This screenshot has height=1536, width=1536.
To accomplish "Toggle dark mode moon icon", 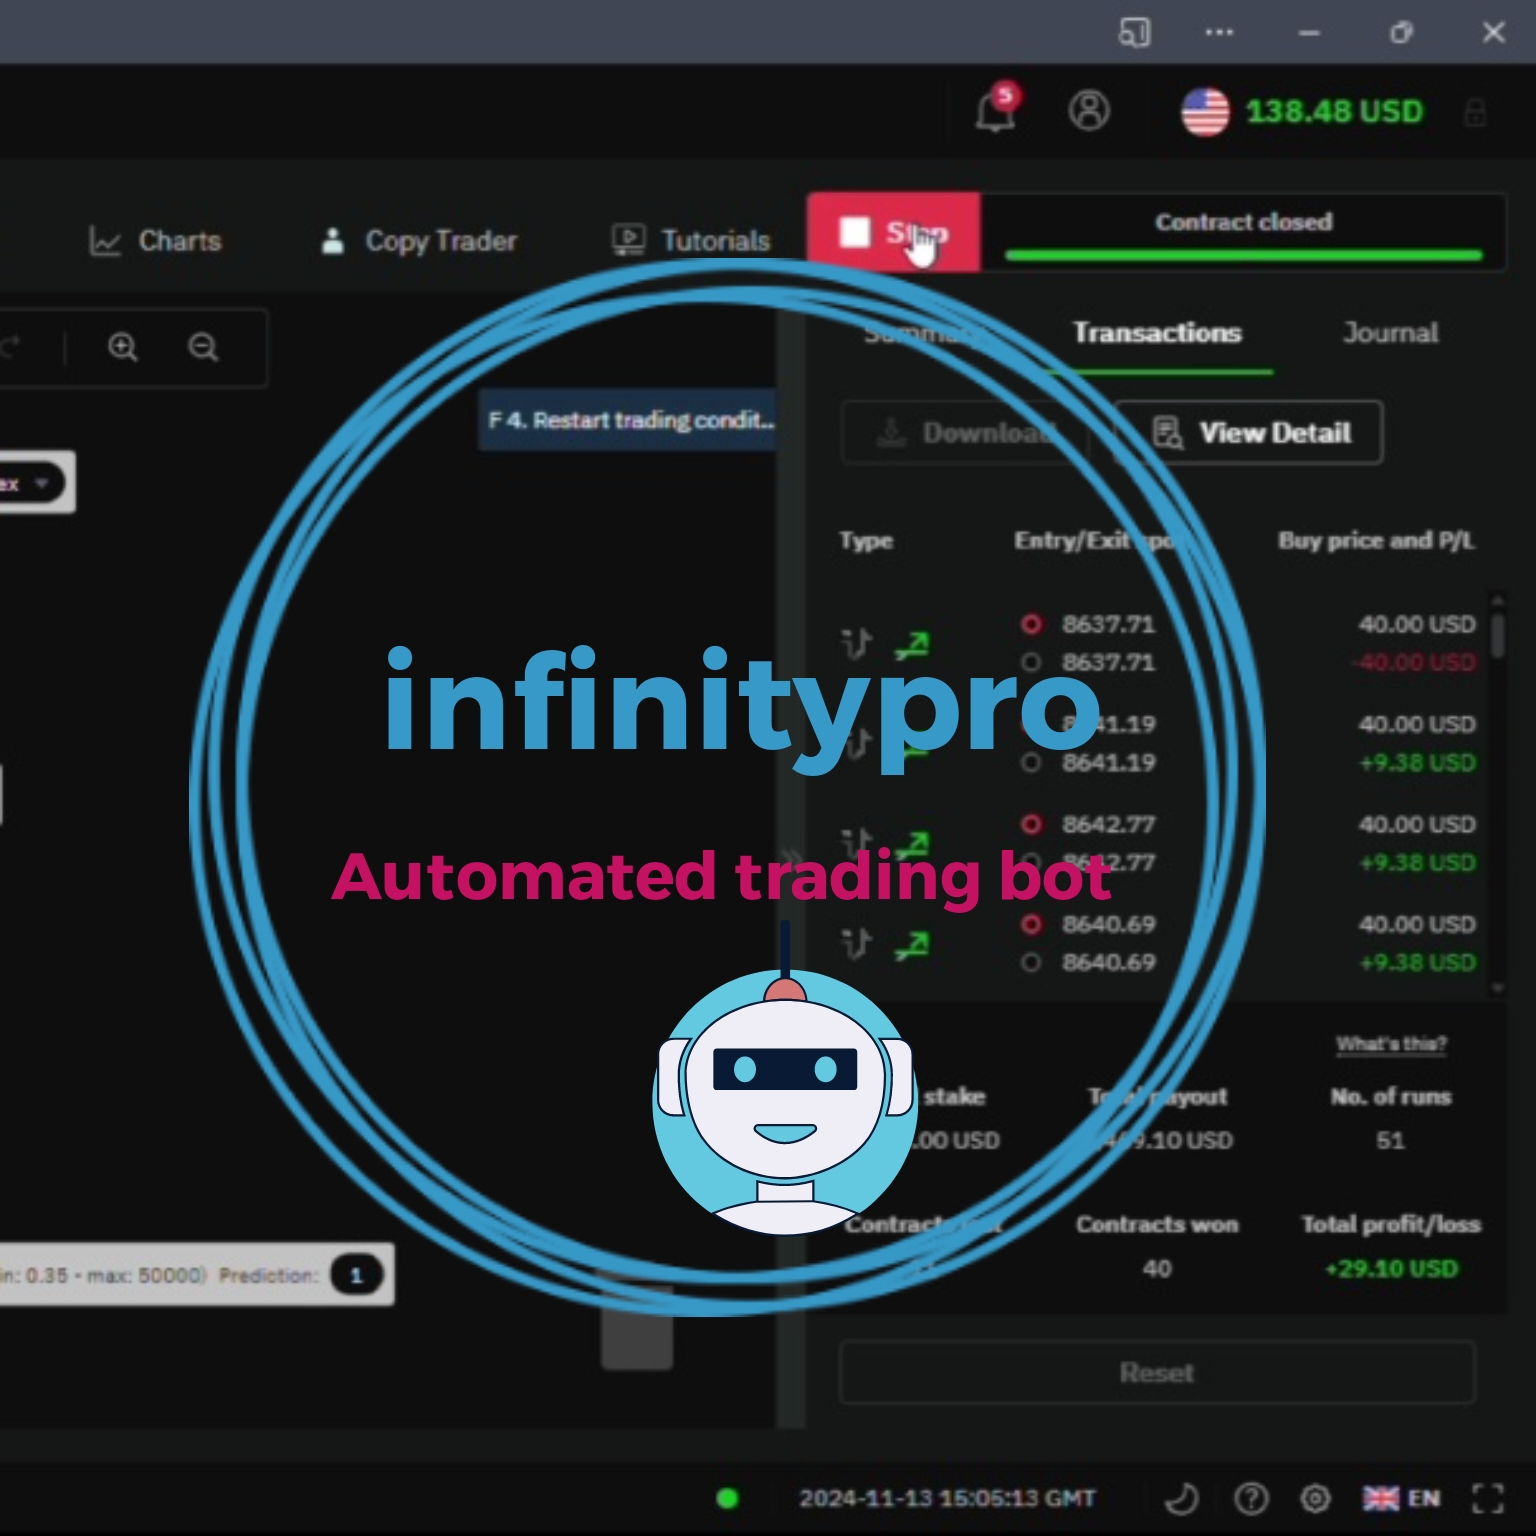I will pyautogui.click(x=1182, y=1498).
